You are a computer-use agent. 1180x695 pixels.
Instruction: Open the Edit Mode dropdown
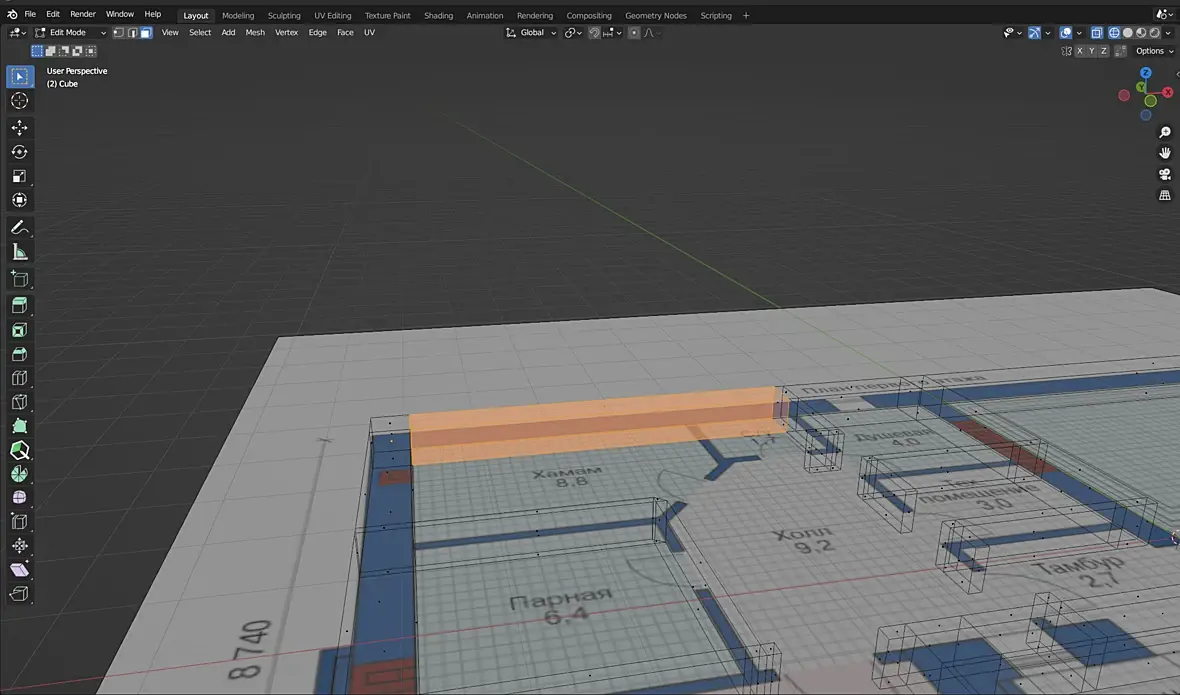click(x=71, y=32)
